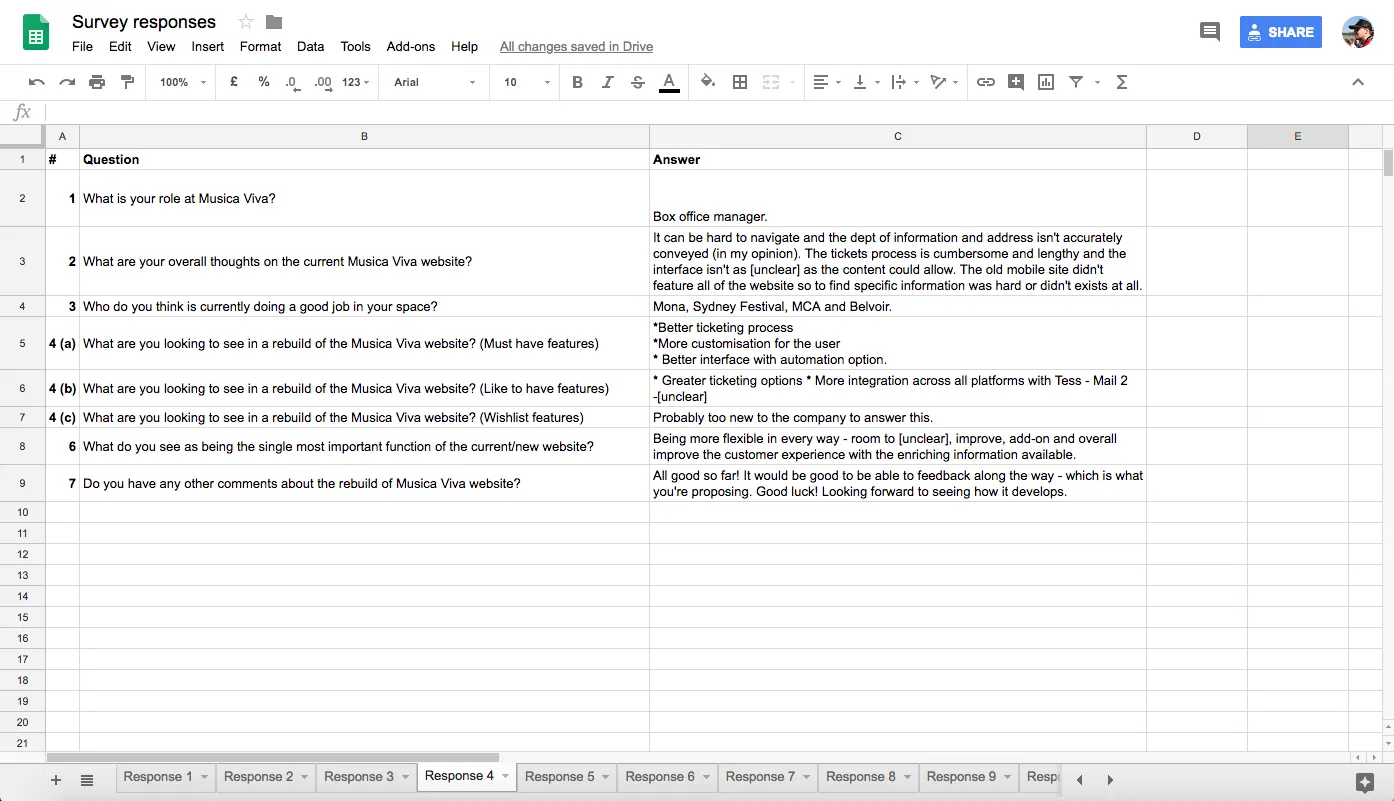
Task: Insert a link
Action: [x=986, y=82]
